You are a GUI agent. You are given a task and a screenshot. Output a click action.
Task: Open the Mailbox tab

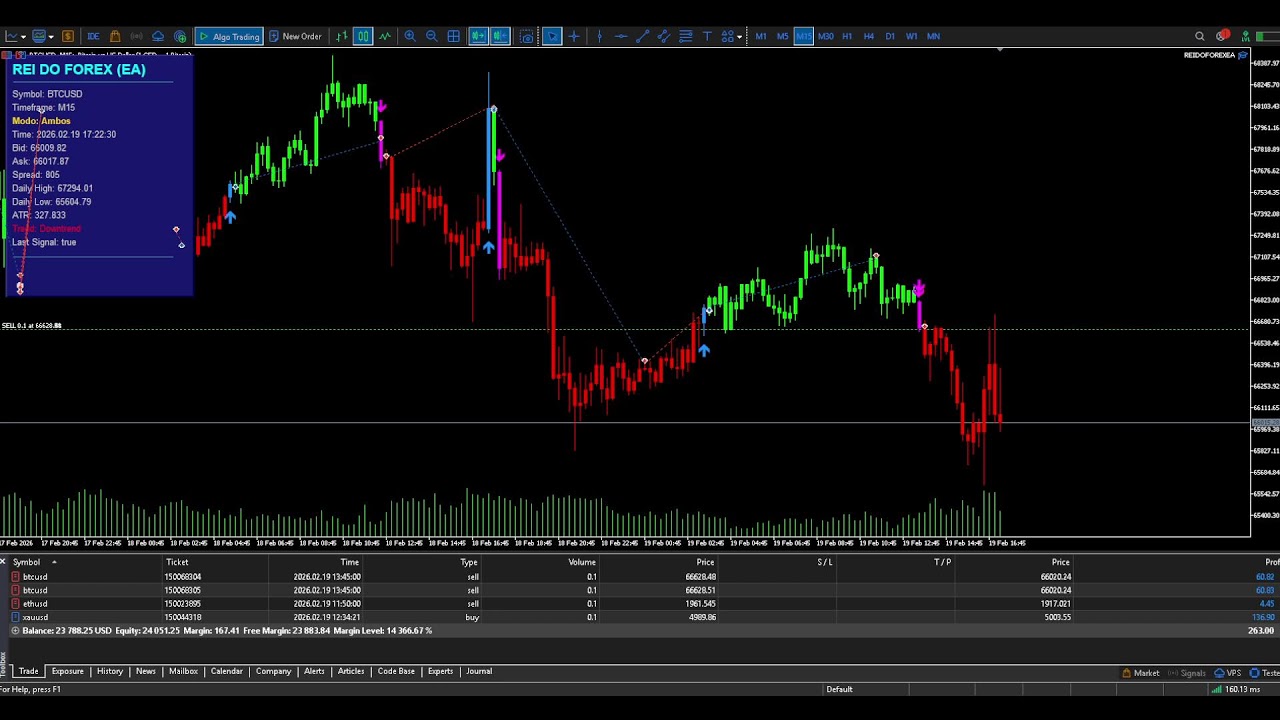tap(183, 671)
